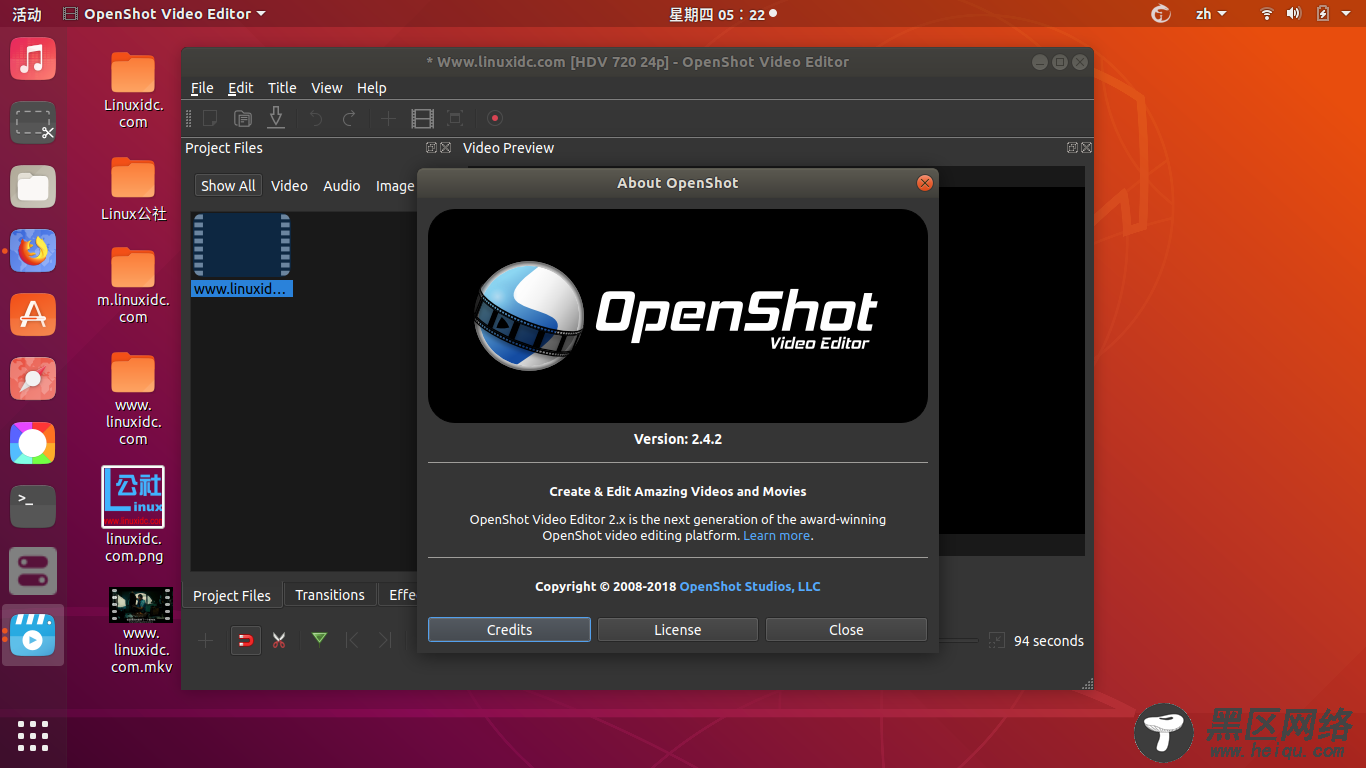Image resolution: width=1366 pixels, height=768 pixels.
Task: Switch to the Transitions tab
Action: [x=330, y=594]
